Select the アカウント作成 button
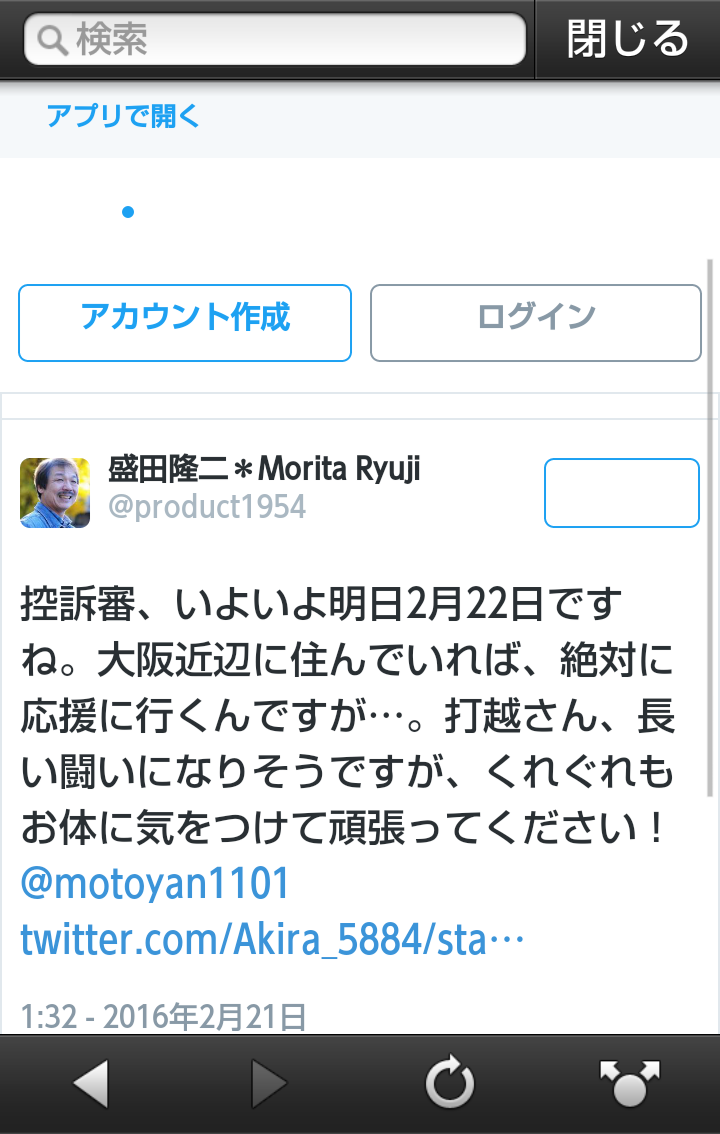This screenshot has width=720, height=1134. pos(185,323)
